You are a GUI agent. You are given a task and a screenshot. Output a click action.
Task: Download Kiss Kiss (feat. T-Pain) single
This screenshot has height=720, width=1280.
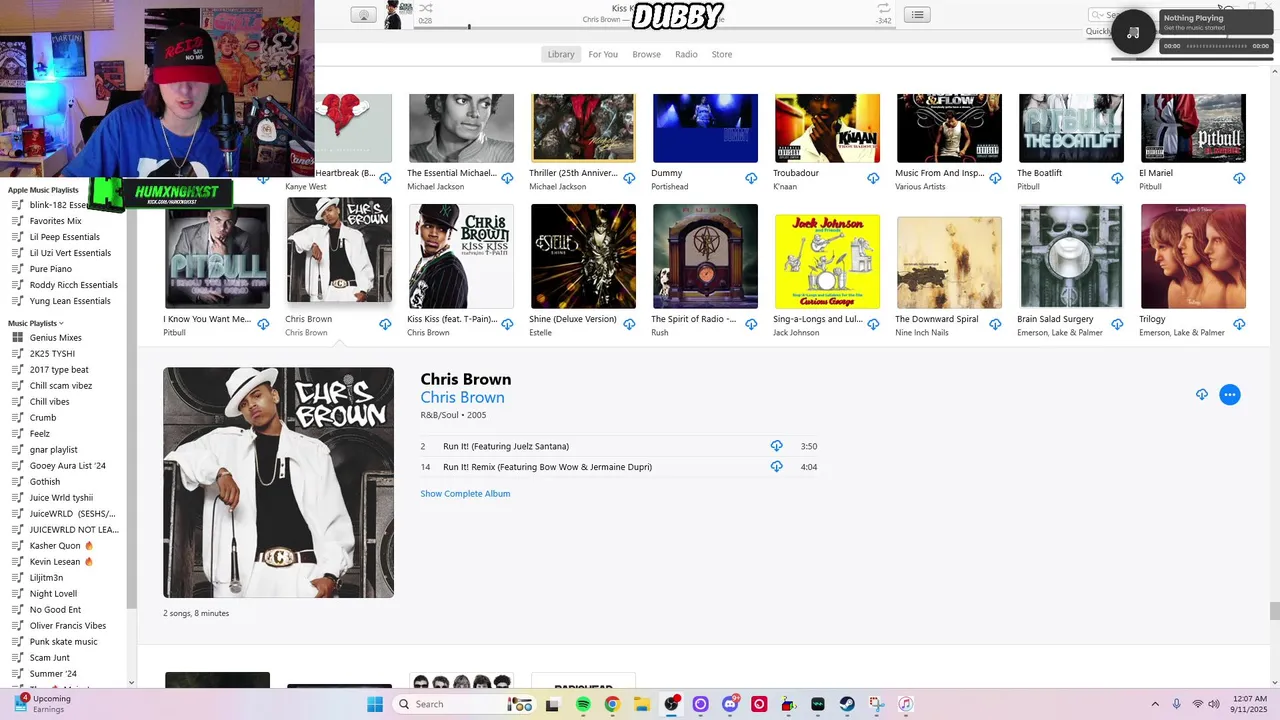[507, 324]
